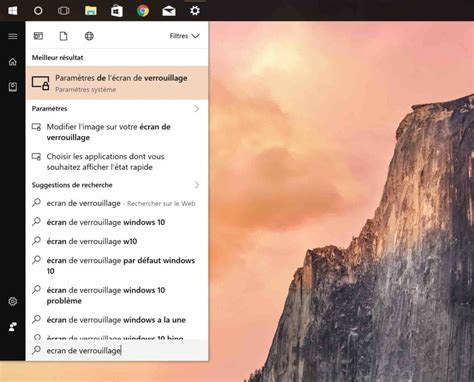Choose suggestion écran de verrouillage w10
Image resolution: width=474 pixels, height=382 pixels.
click(117, 241)
